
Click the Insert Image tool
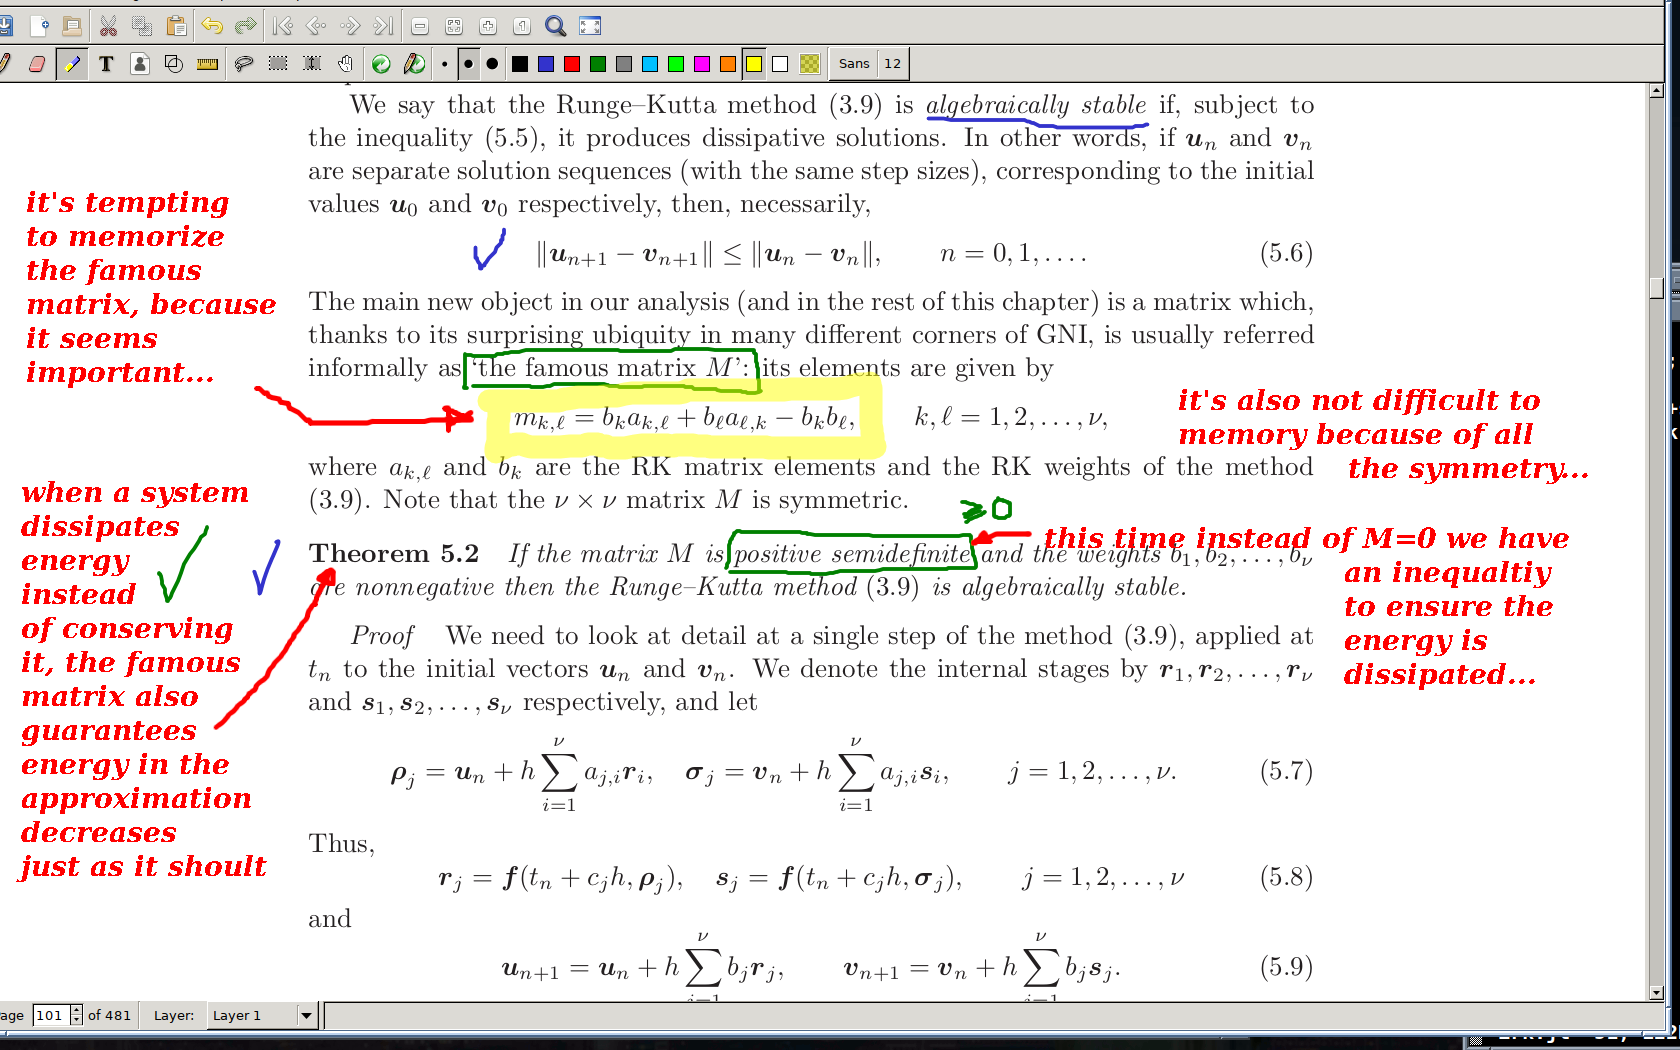coord(140,64)
